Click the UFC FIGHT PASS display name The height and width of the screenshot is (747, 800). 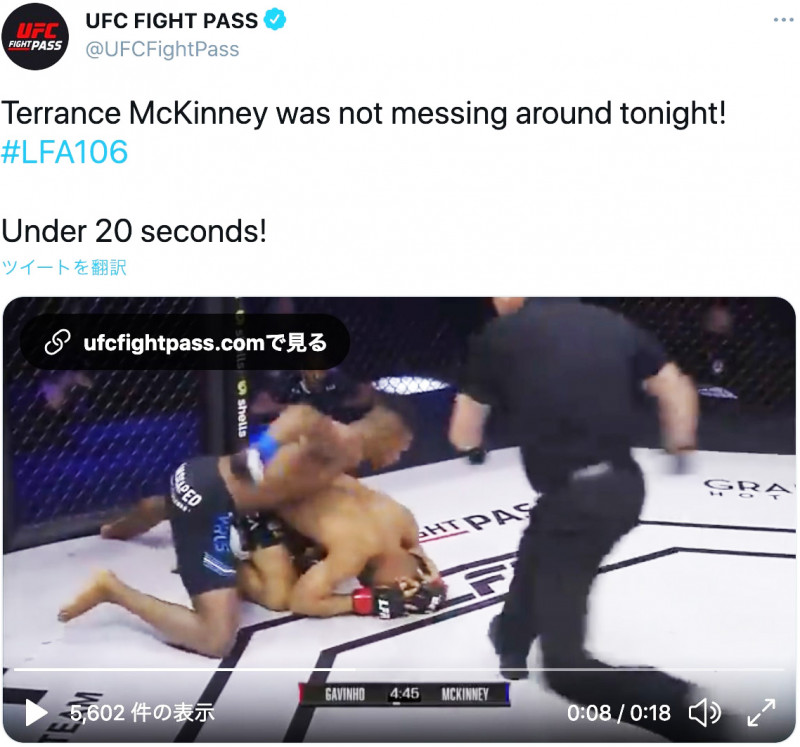171,20
